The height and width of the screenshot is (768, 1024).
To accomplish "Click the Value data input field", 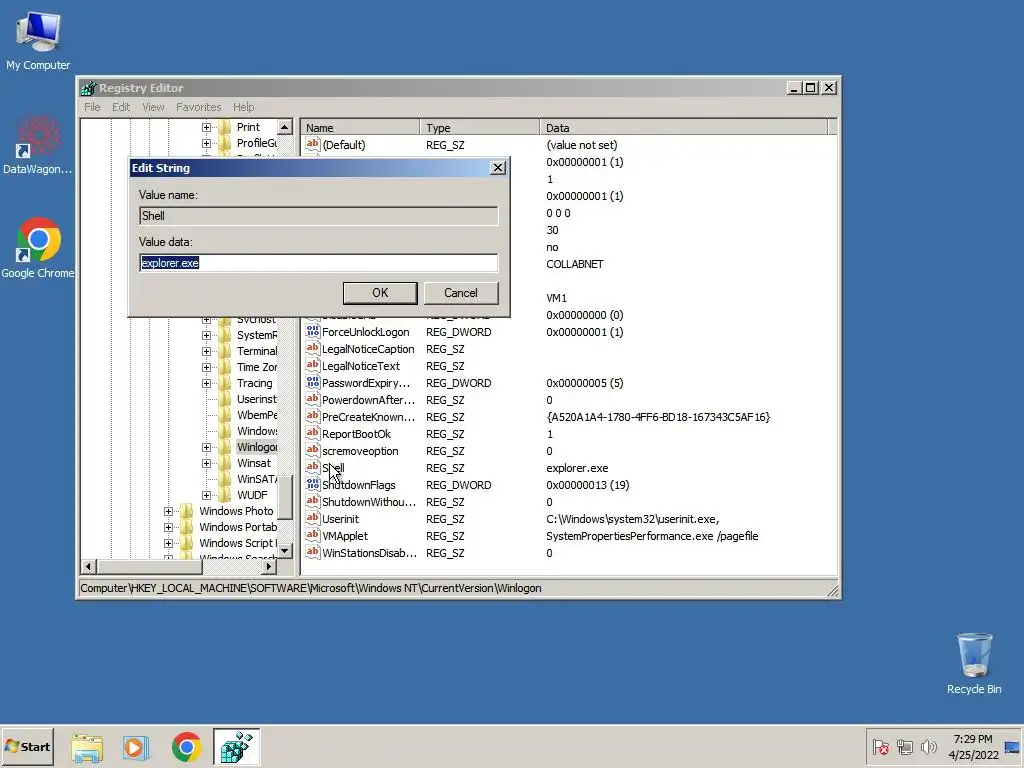I will tap(319, 263).
